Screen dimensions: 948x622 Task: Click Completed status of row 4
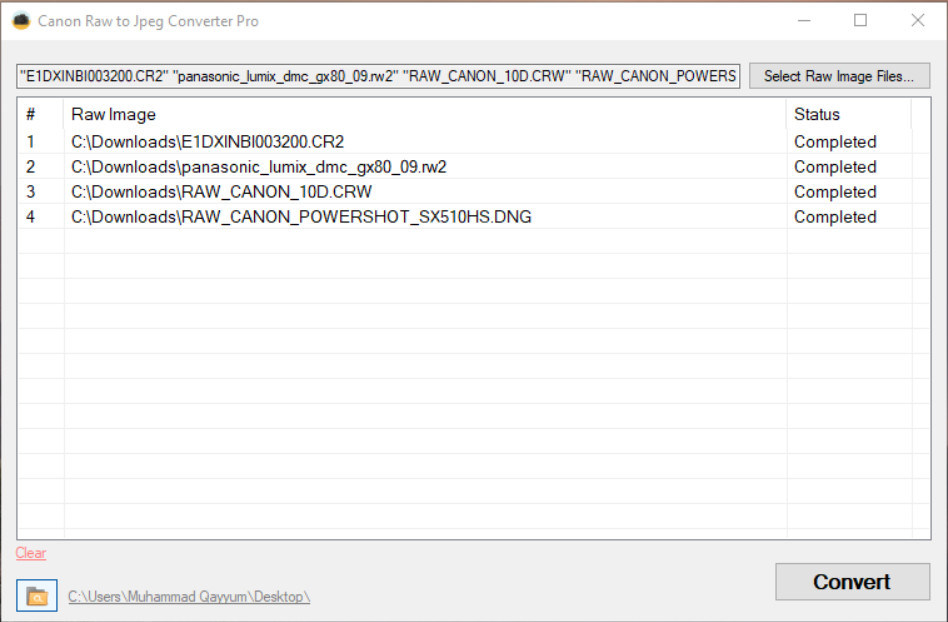click(x=835, y=217)
